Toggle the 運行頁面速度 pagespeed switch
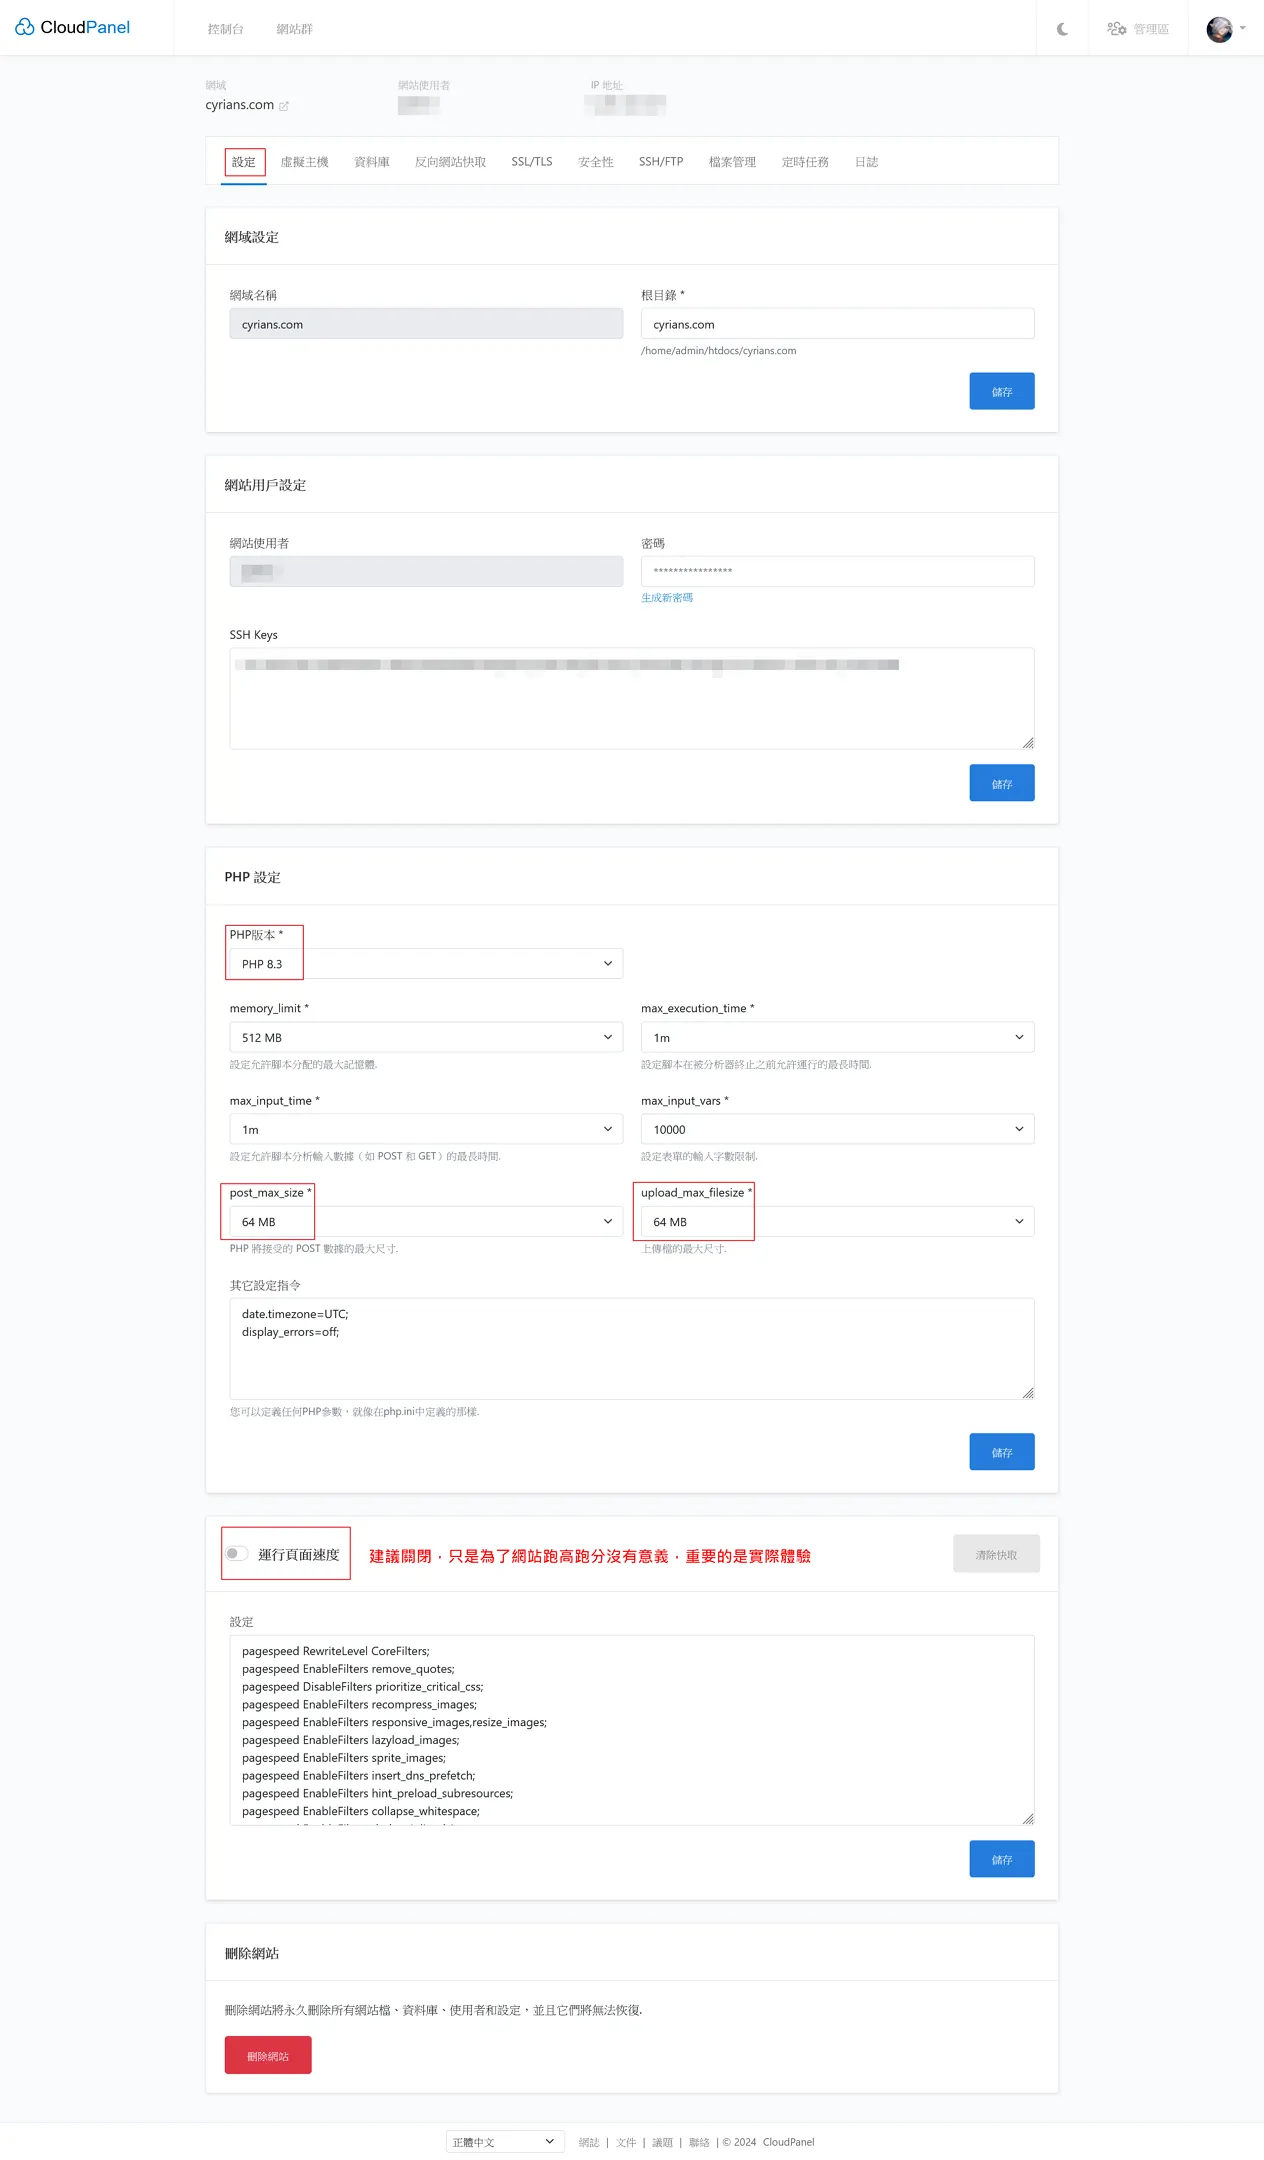Screen dimensions: 1264x2160 pyautogui.click(x=236, y=1554)
